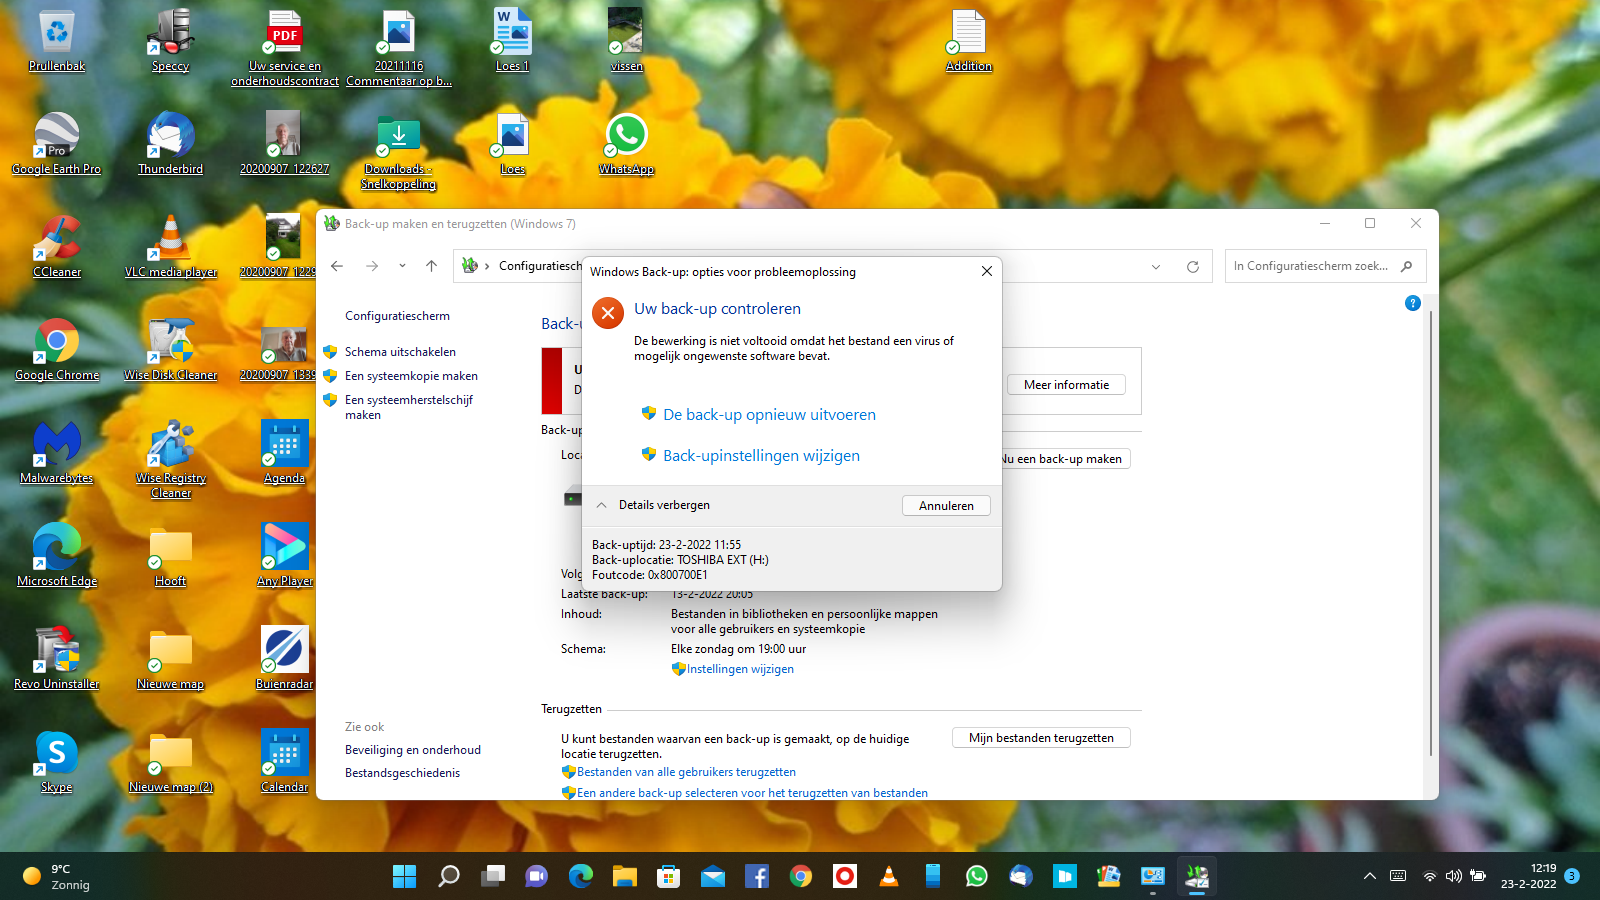Navigate back with the left arrow
Viewport: 1600px width, 900px height.
(337, 266)
